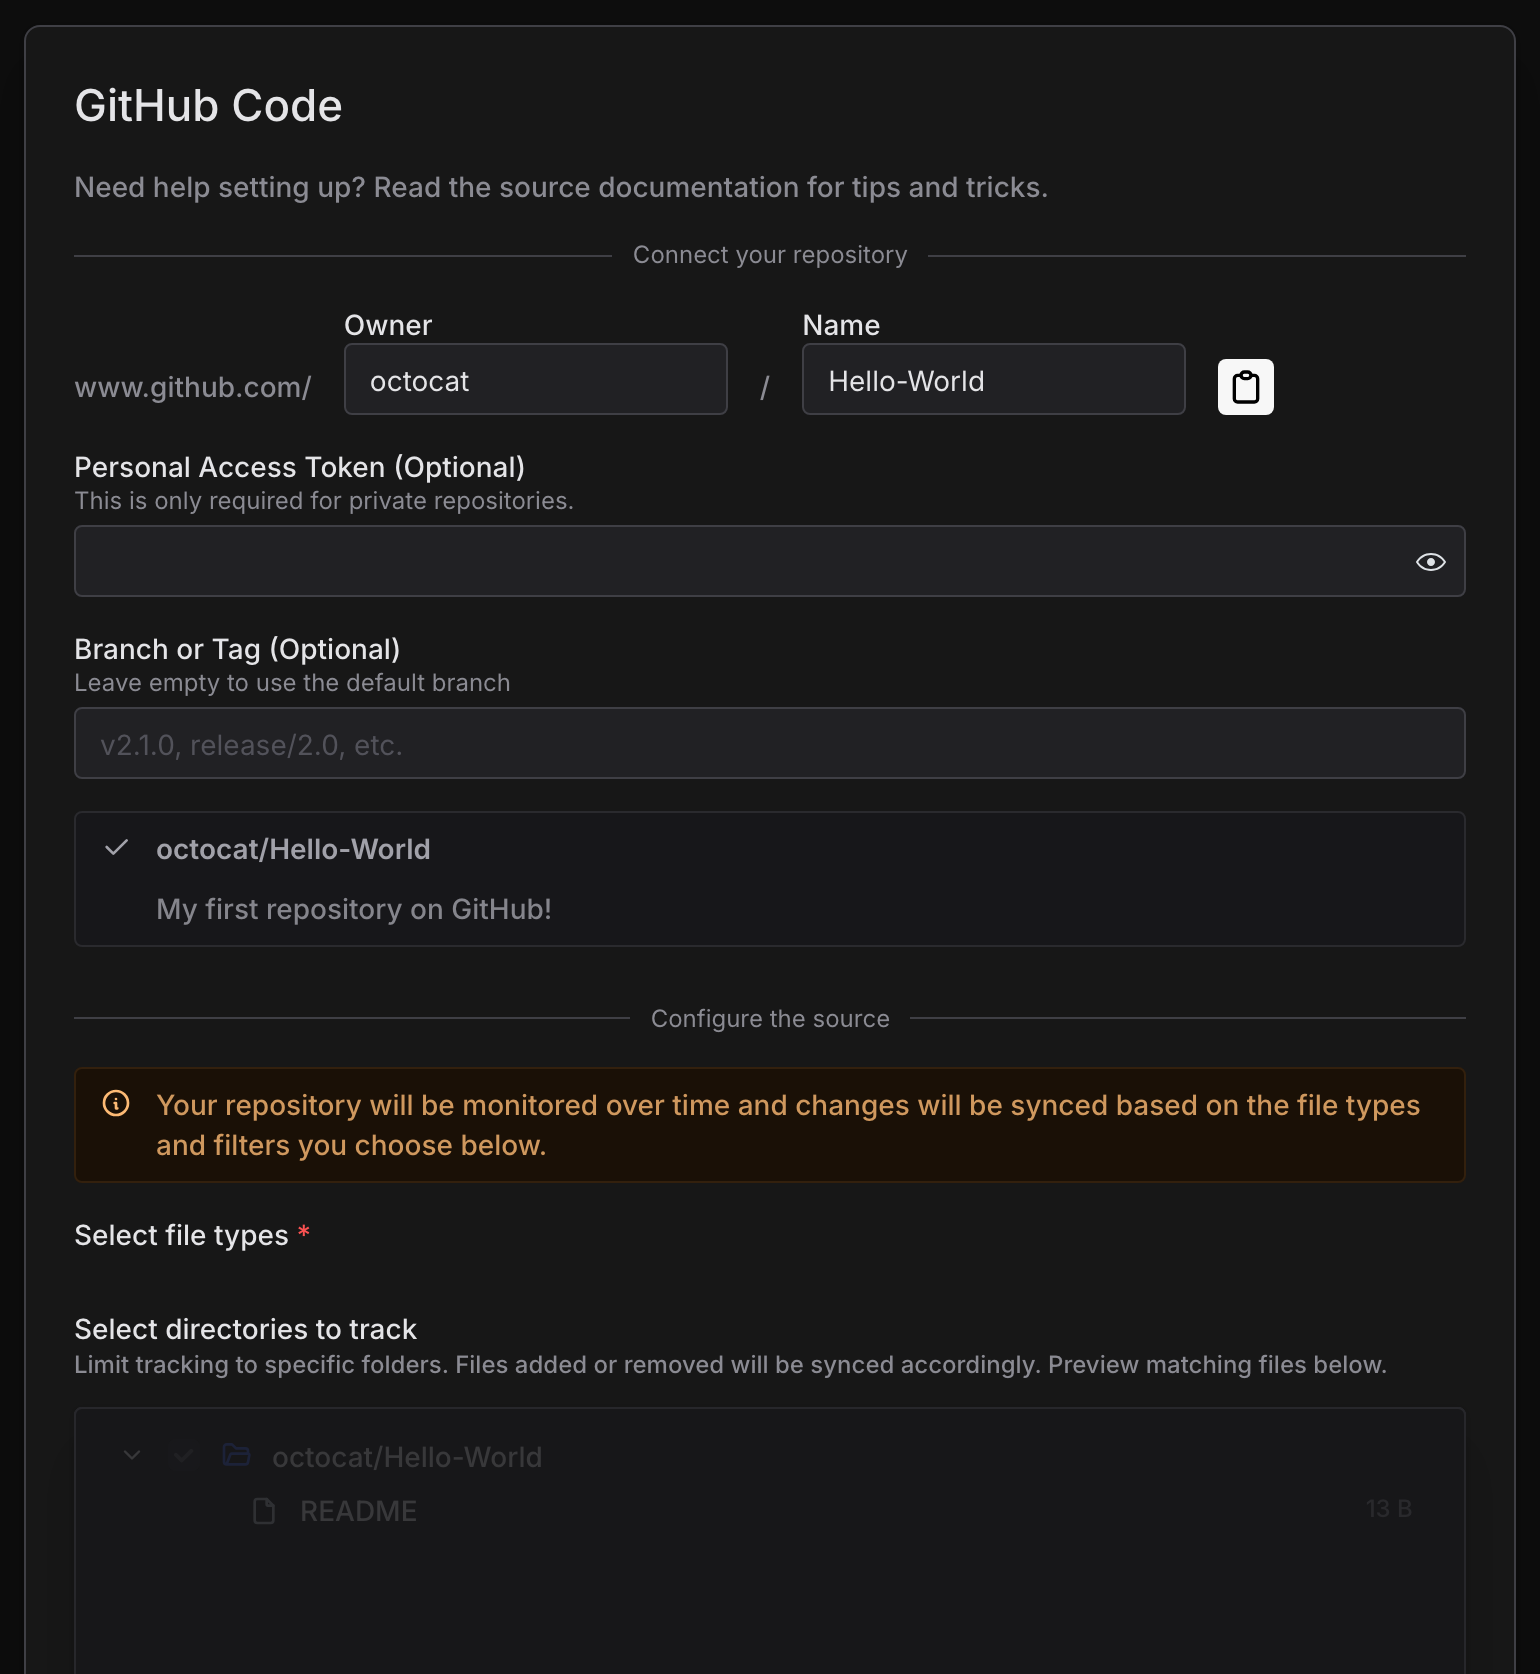The width and height of the screenshot is (1540, 1674).
Task: Select the README file name in the tree
Action: coord(359,1511)
